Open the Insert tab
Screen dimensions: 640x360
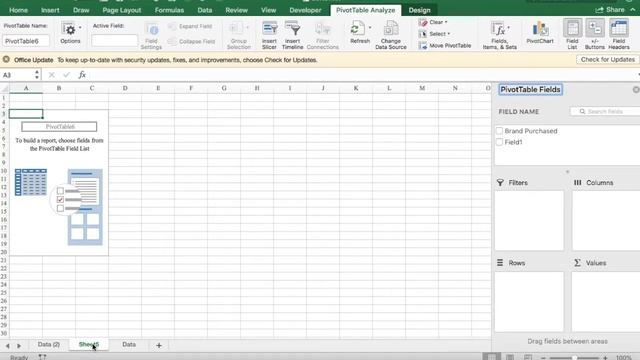click(50, 10)
